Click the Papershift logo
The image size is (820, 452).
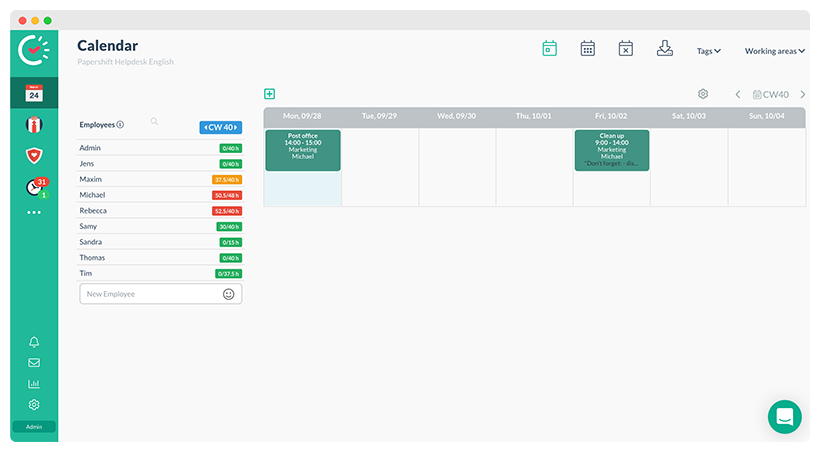coord(34,50)
